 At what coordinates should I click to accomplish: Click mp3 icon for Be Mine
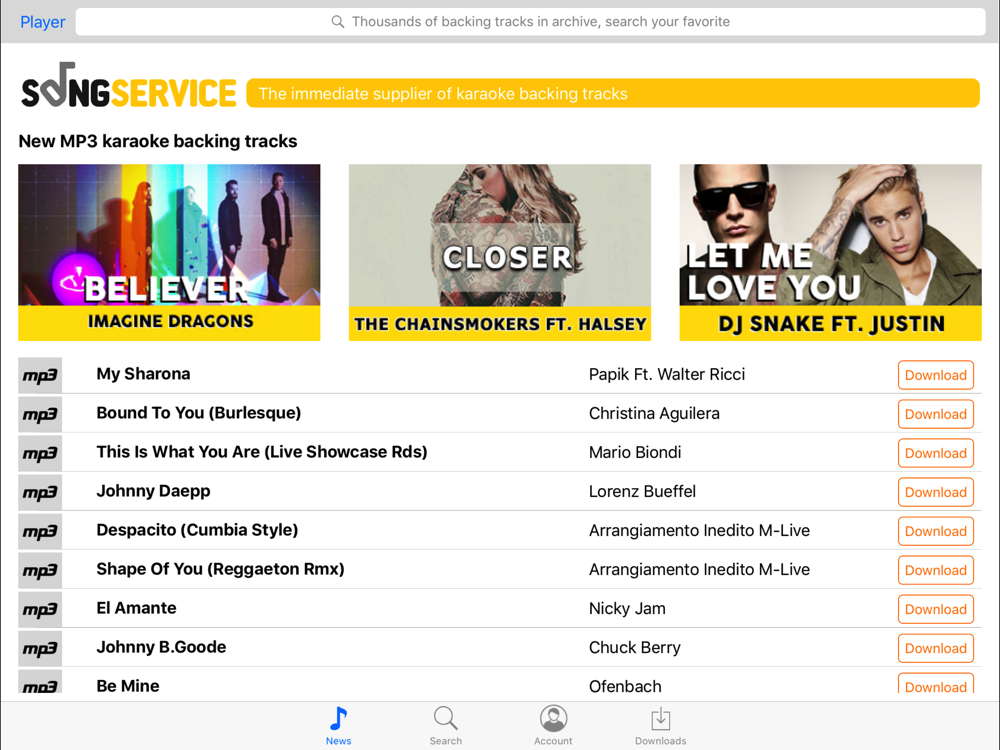coord(40,682)
